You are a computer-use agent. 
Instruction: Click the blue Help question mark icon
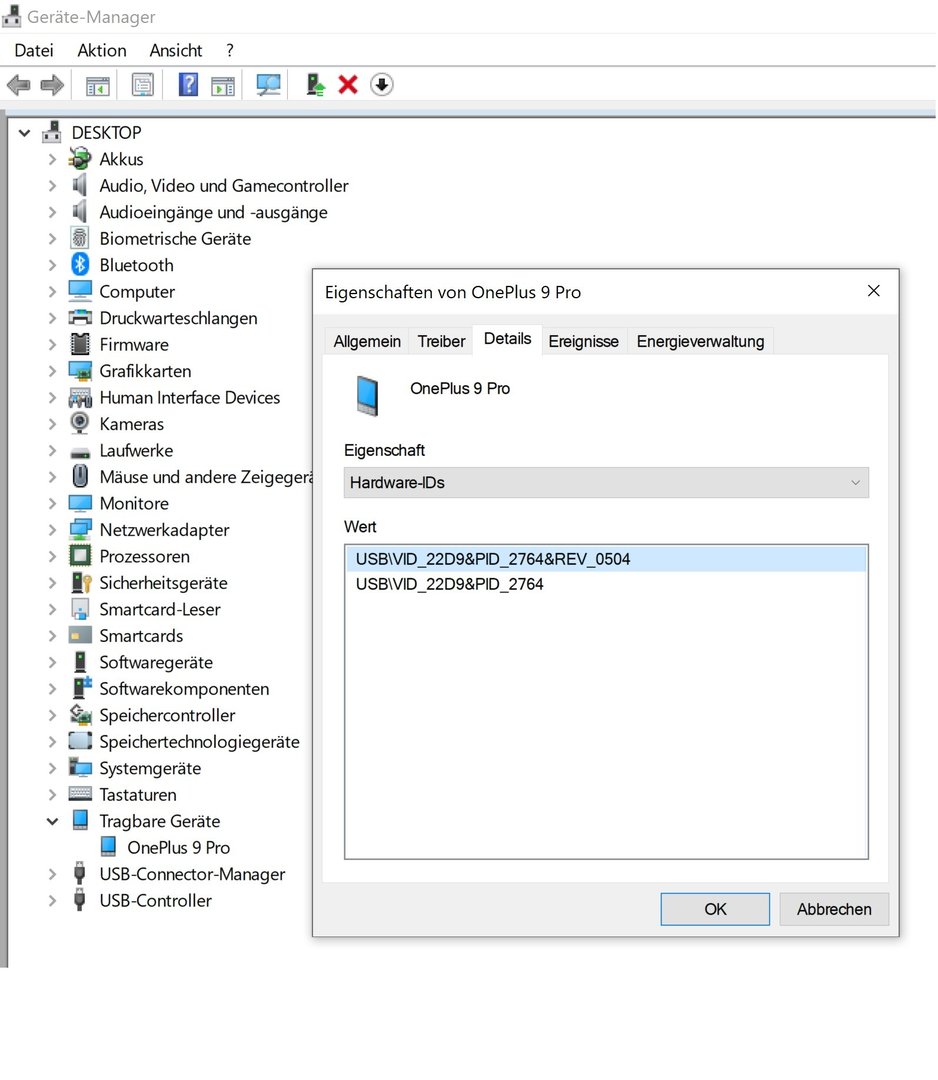188,85
